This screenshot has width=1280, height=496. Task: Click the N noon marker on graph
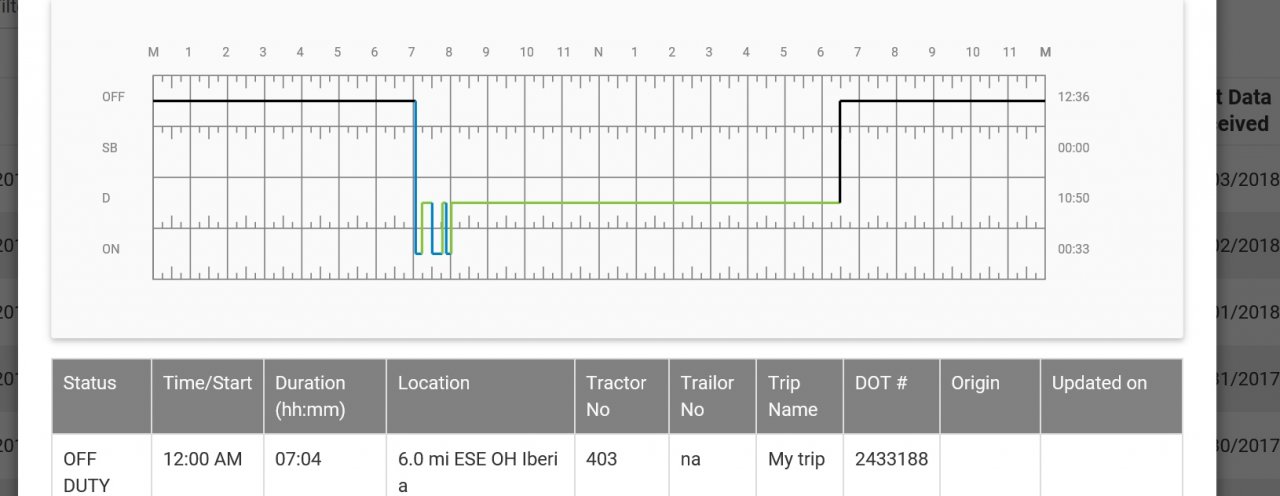[x=598, y=52]
